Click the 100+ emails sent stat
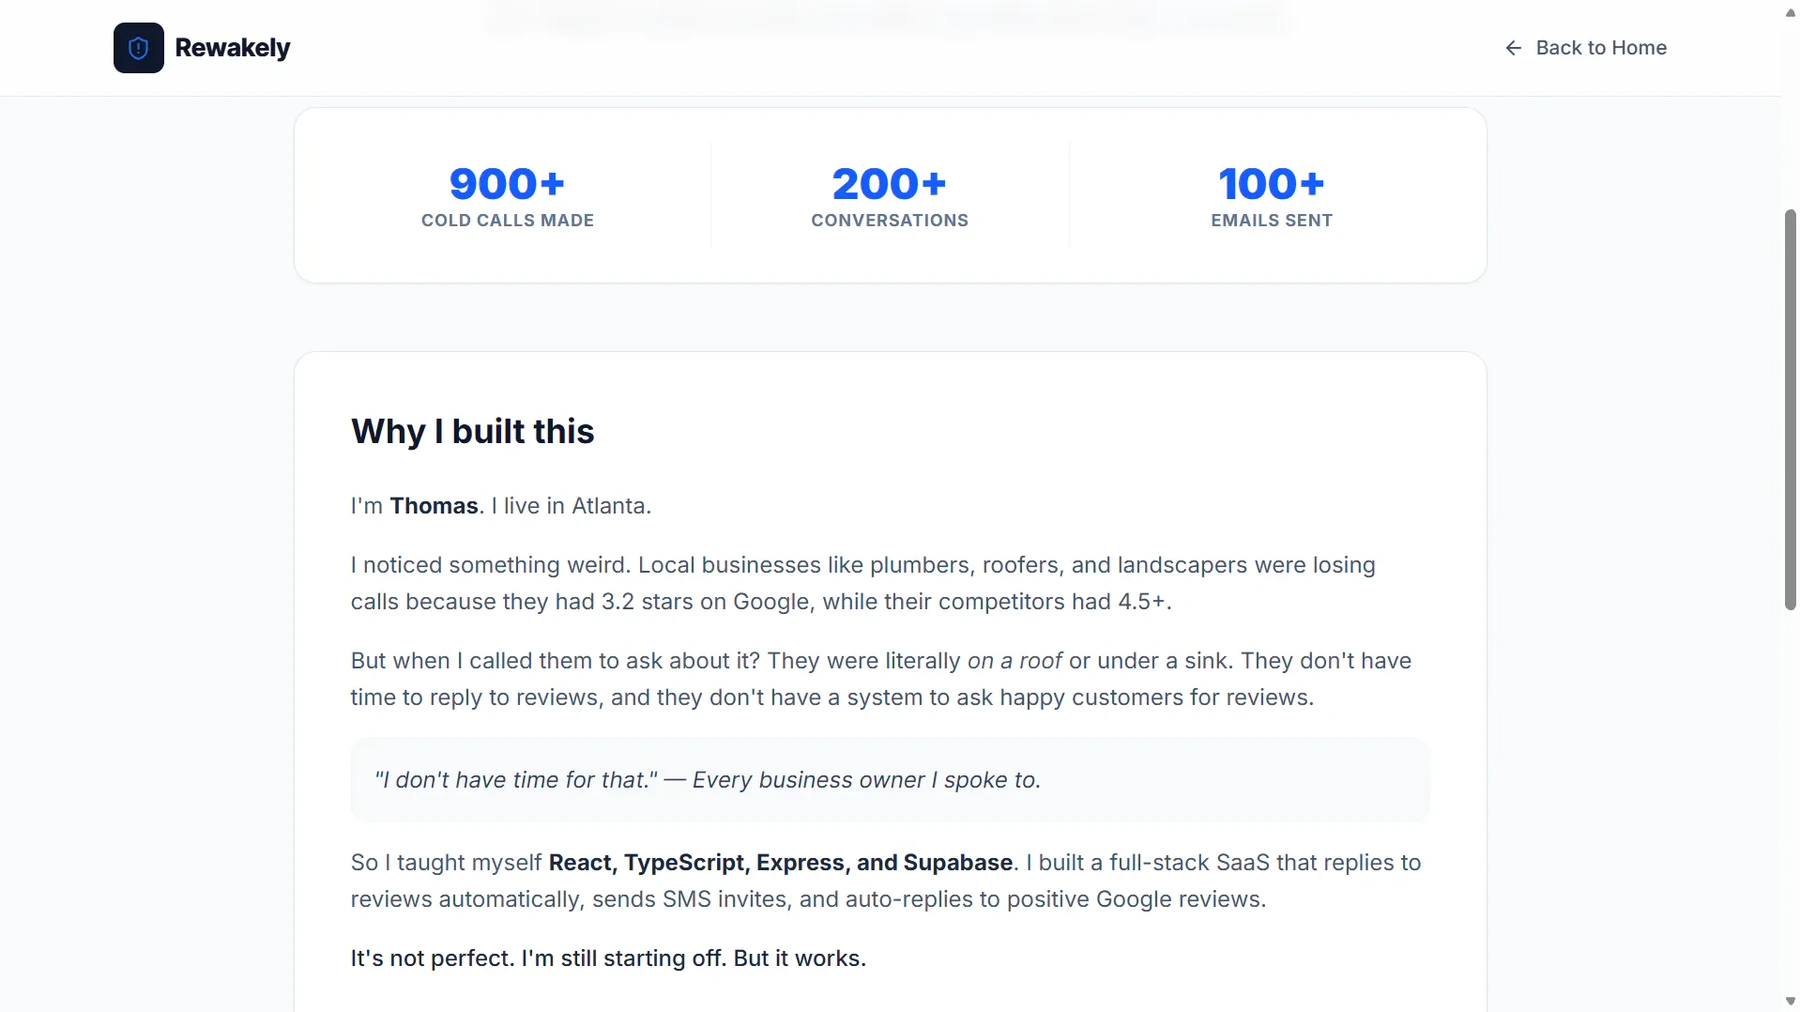 (x=1271, y=184)
